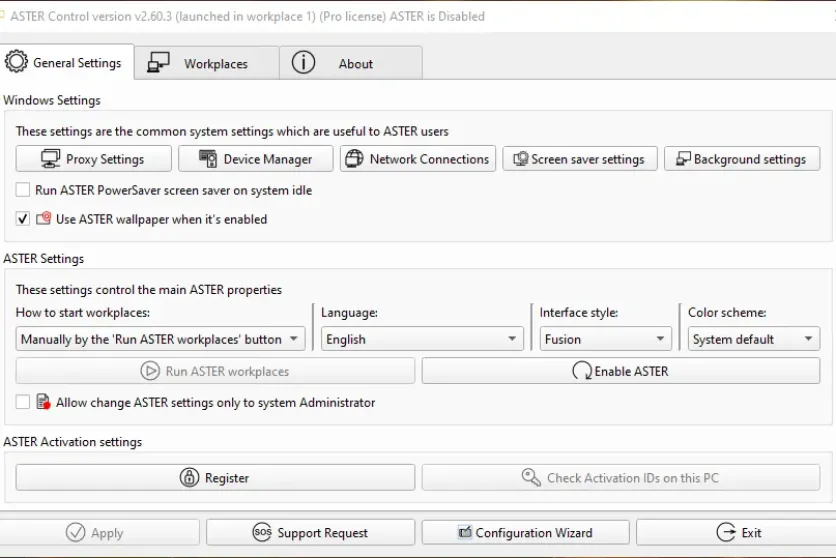Click the Exit arrow icon
The image size is (836, 558).
click(x=726, y=533)
